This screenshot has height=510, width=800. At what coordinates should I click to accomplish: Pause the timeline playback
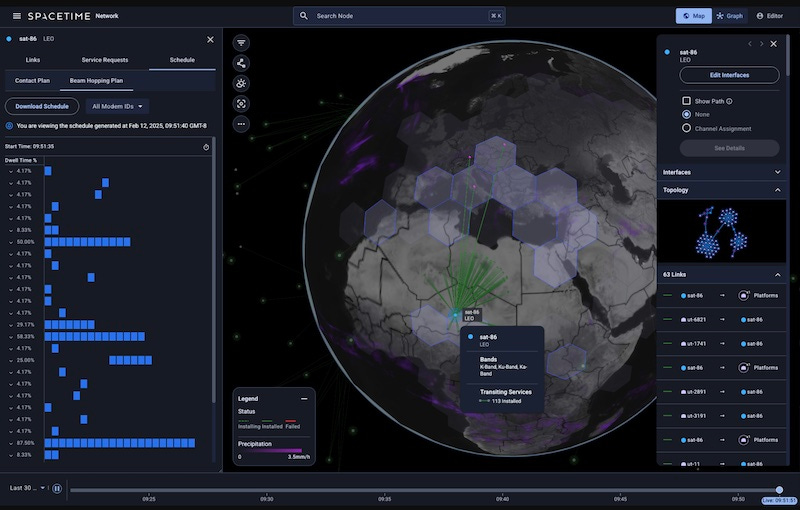click(57, 489)
